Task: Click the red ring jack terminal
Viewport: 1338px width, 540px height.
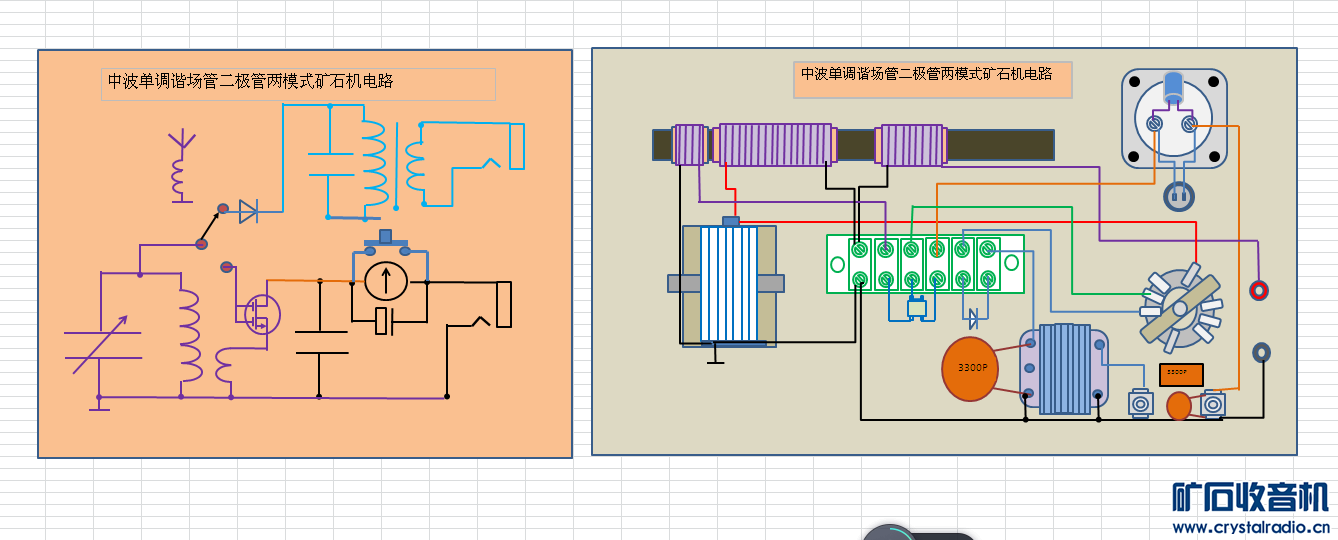Action: coord(1260,290)
